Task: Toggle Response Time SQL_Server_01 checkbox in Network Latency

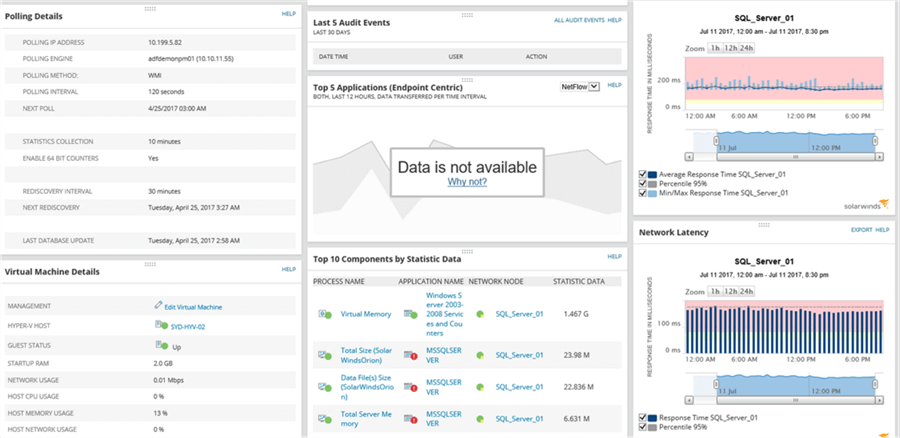Action: click(x=643, y=418)
